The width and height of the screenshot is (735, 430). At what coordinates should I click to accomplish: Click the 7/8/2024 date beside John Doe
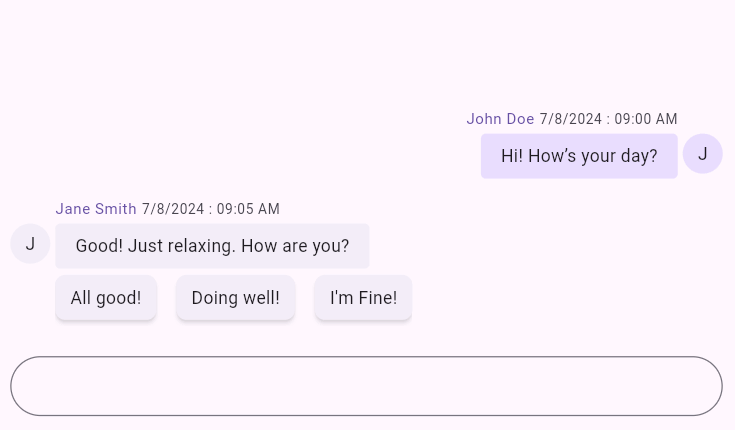point(570,119)
